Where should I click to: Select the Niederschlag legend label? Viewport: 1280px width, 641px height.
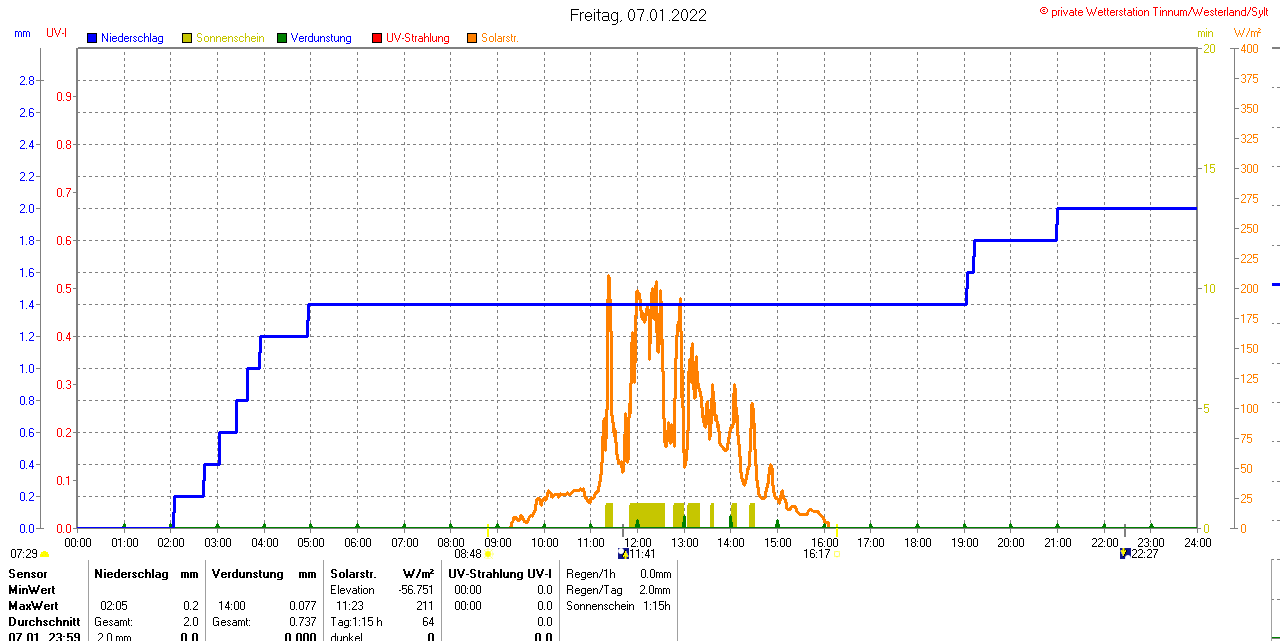coord(132,38)
